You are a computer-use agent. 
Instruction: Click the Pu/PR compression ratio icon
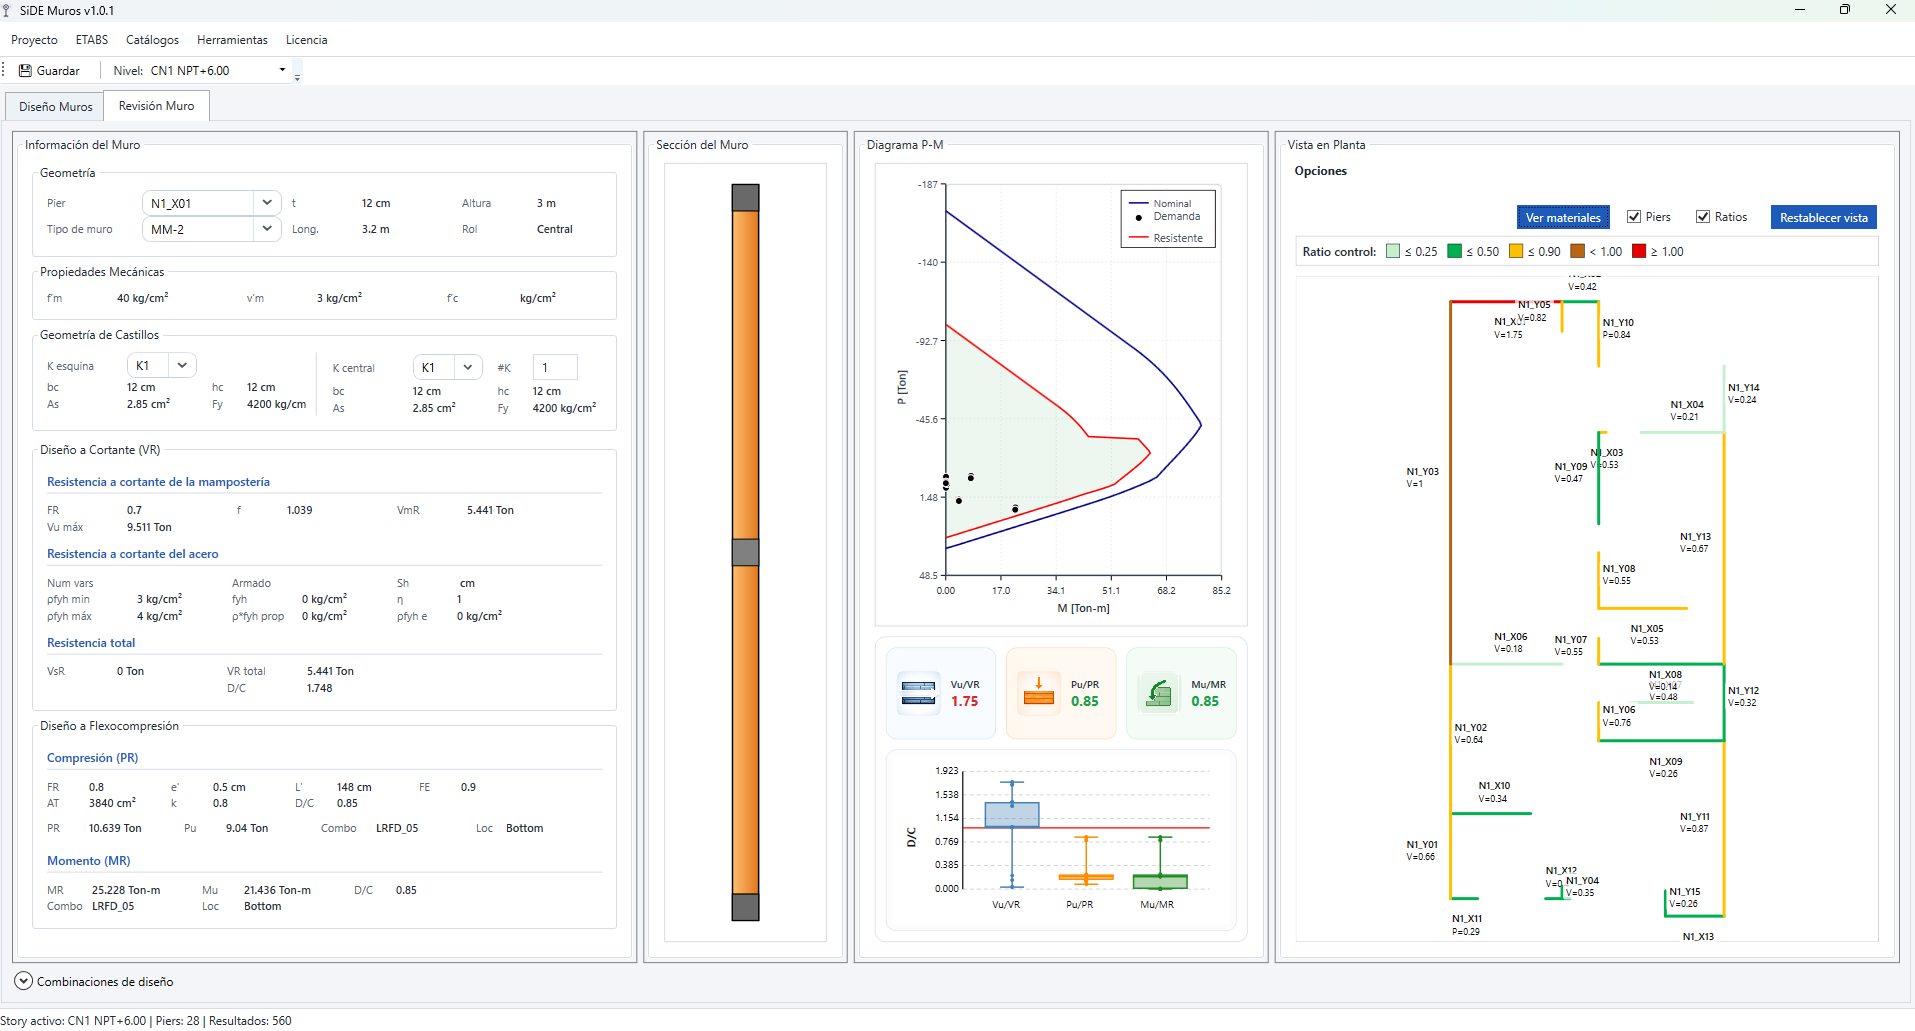tap(1039, 693)
